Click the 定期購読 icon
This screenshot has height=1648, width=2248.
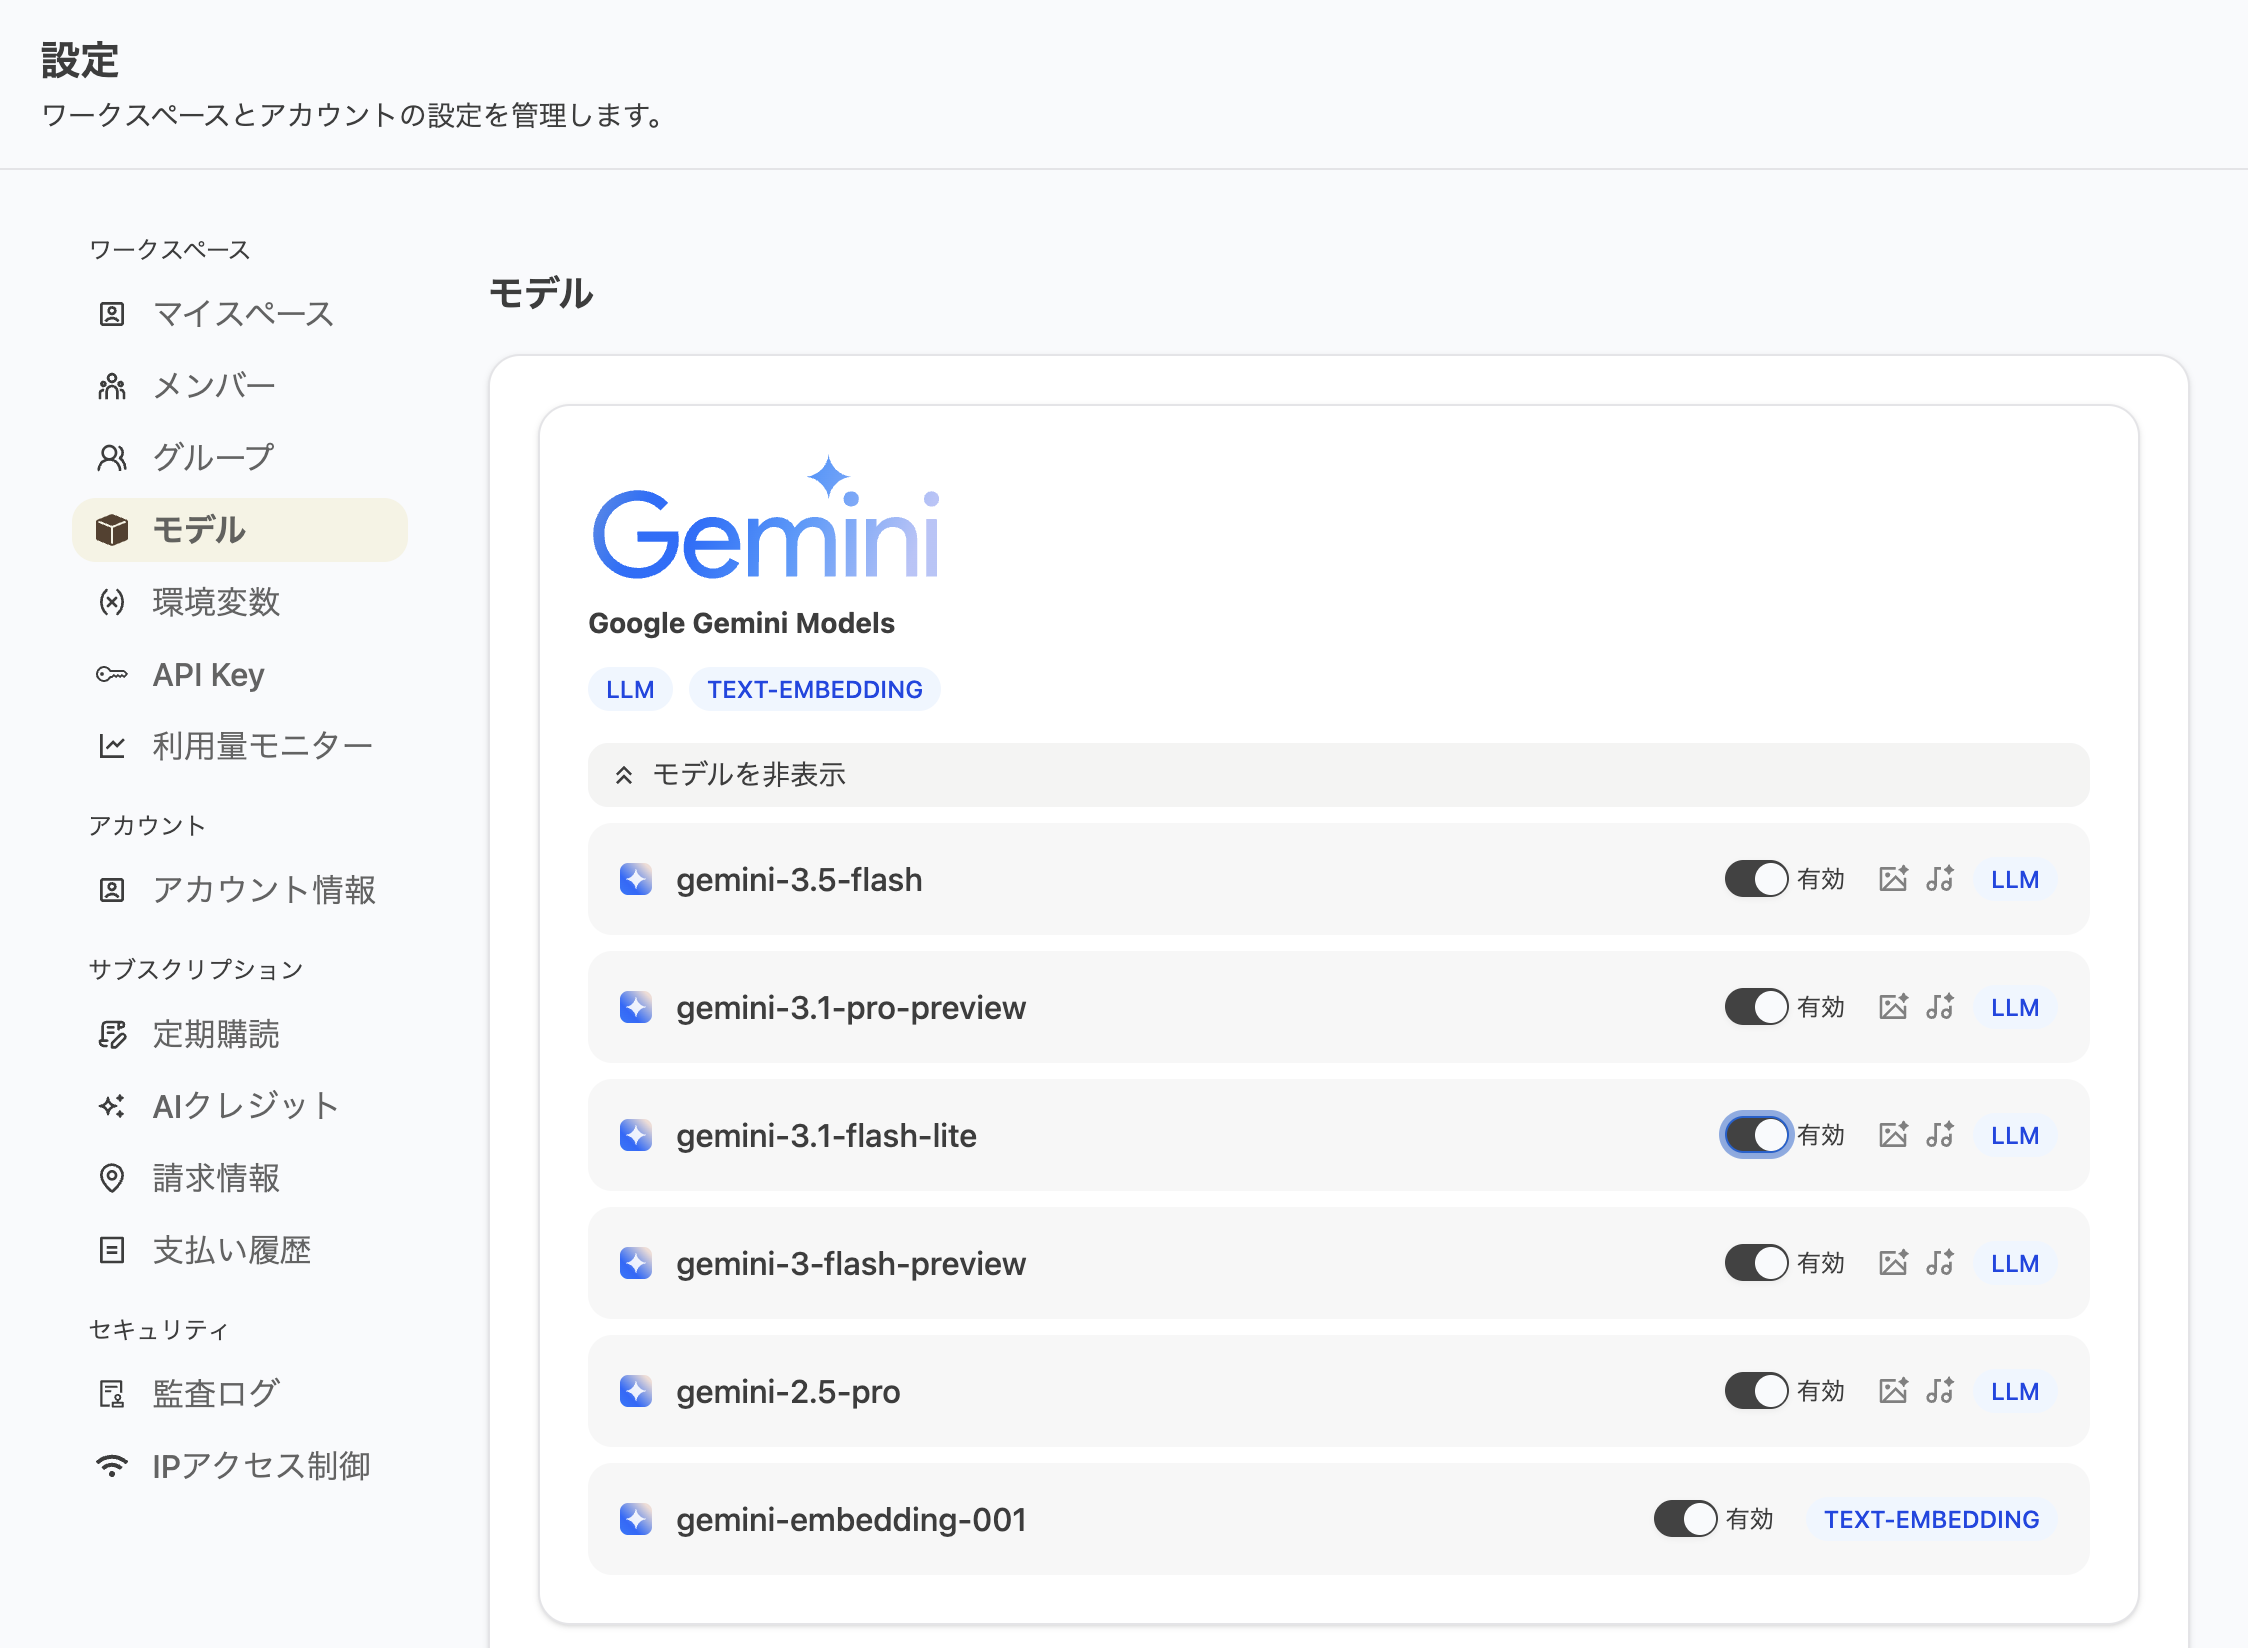(x=112, y=1034)
